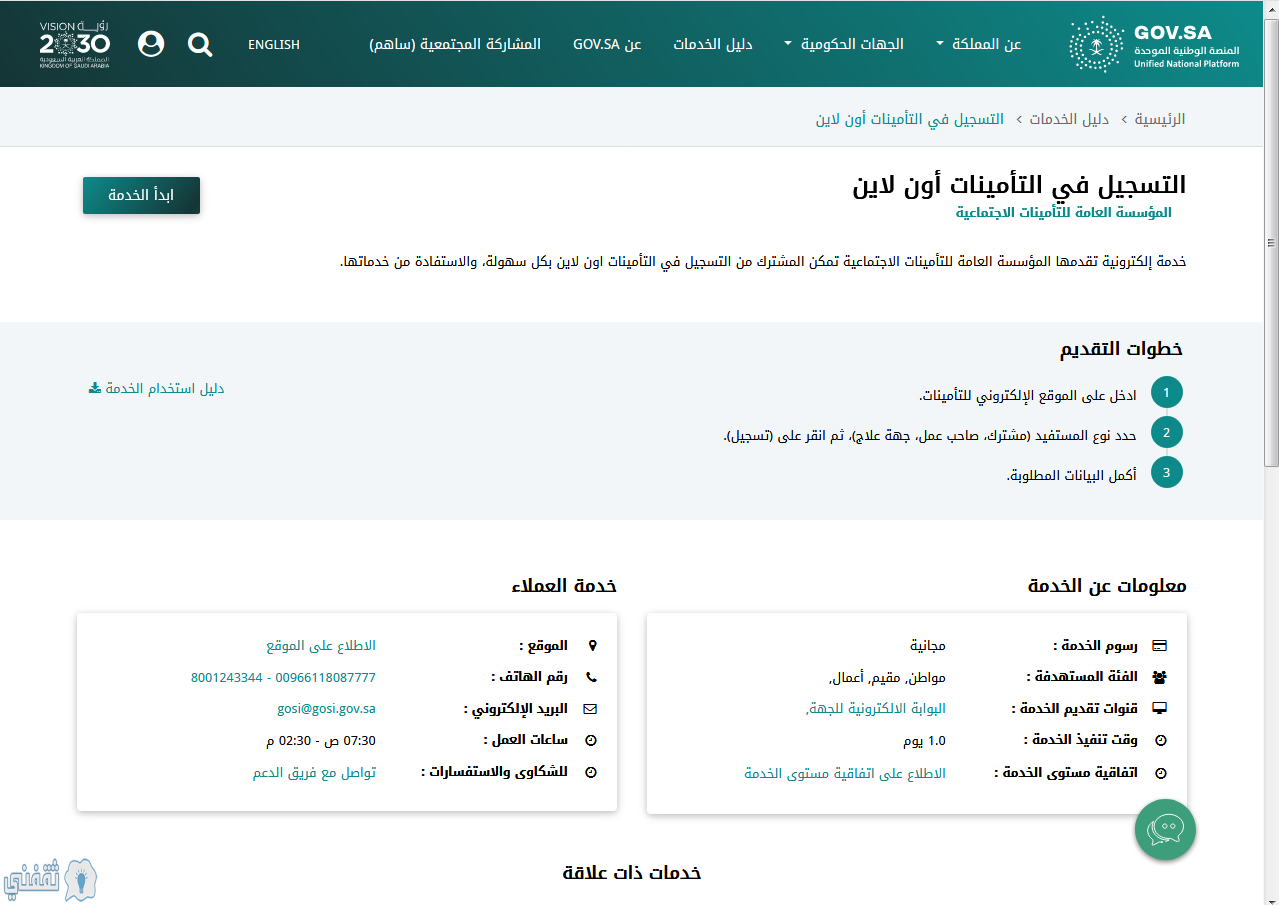
Task: Expand the الجهات الحكومية dropdown menu
Action: 844,44
